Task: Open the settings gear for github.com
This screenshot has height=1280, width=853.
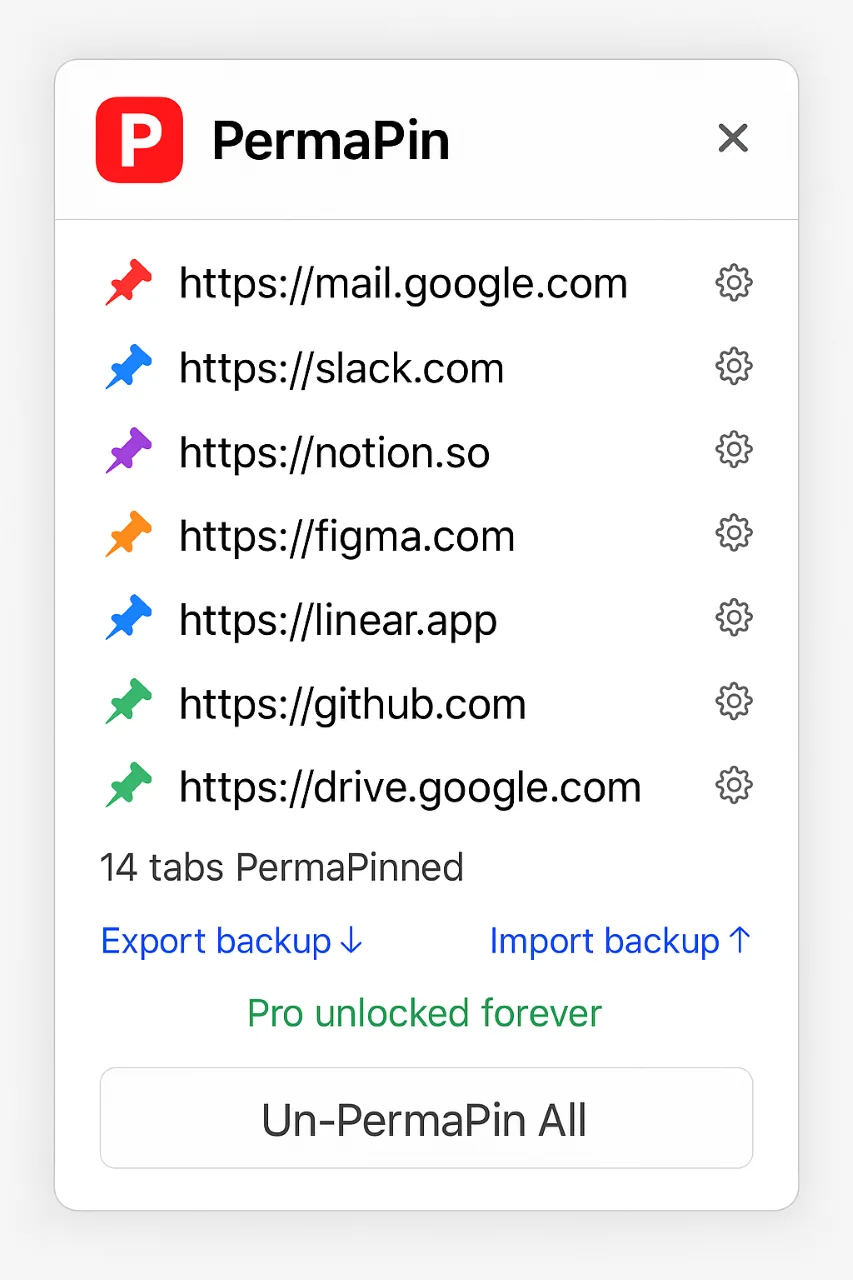Action: pos(733,701)
